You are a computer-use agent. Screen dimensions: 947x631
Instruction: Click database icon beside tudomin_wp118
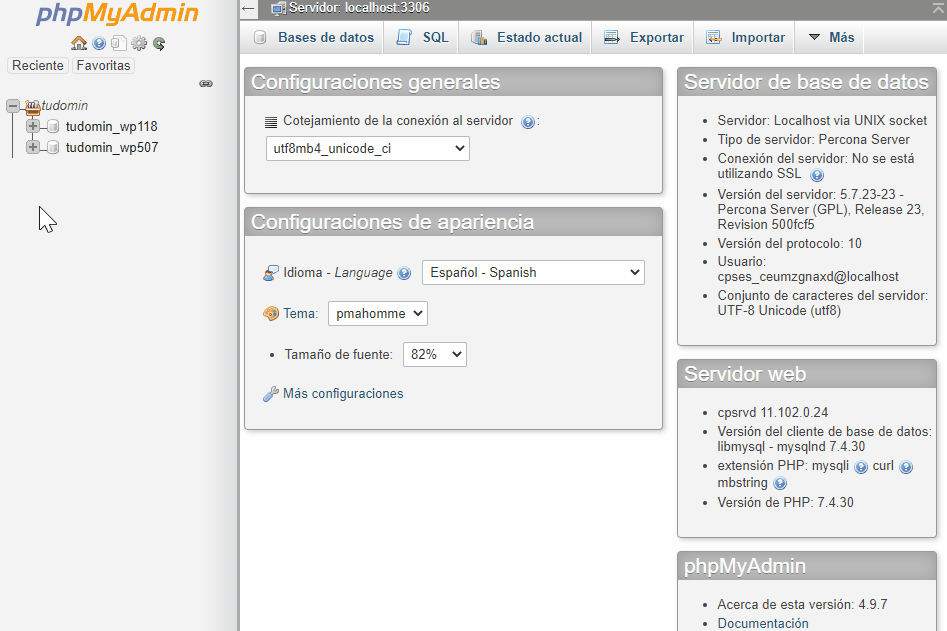[x=53, y=127]
